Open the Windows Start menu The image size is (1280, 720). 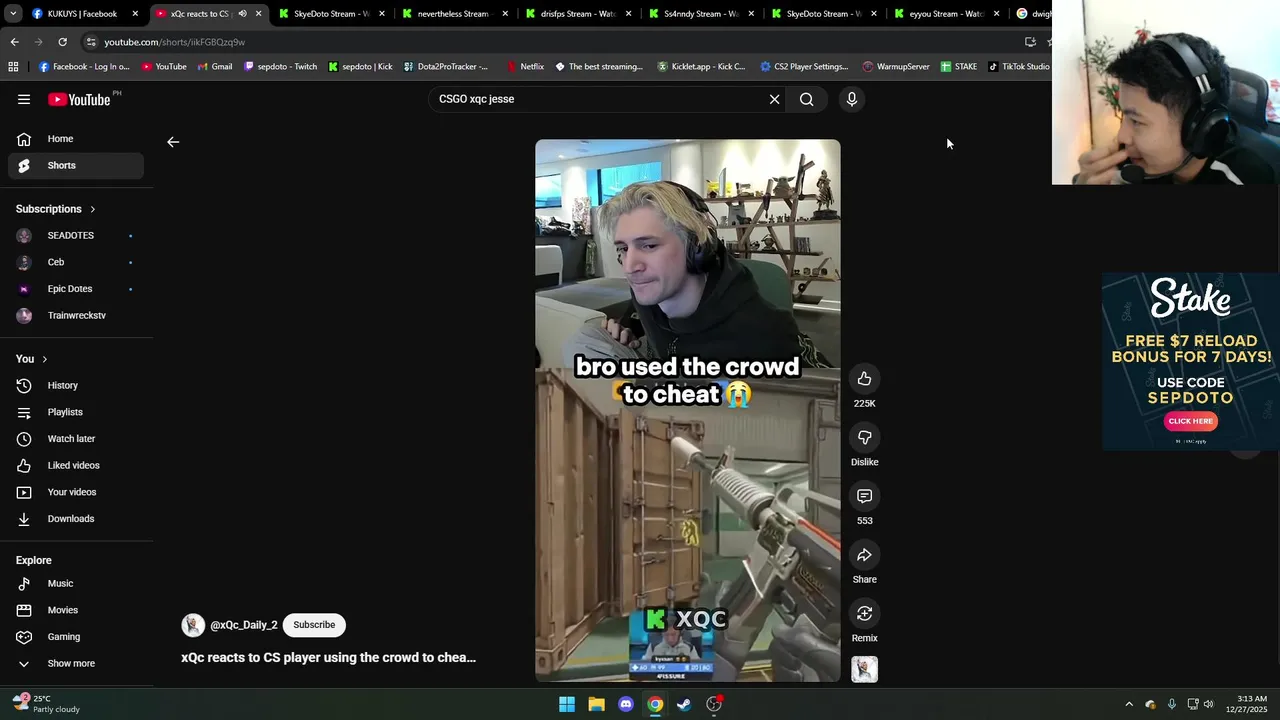coord(567,704)
